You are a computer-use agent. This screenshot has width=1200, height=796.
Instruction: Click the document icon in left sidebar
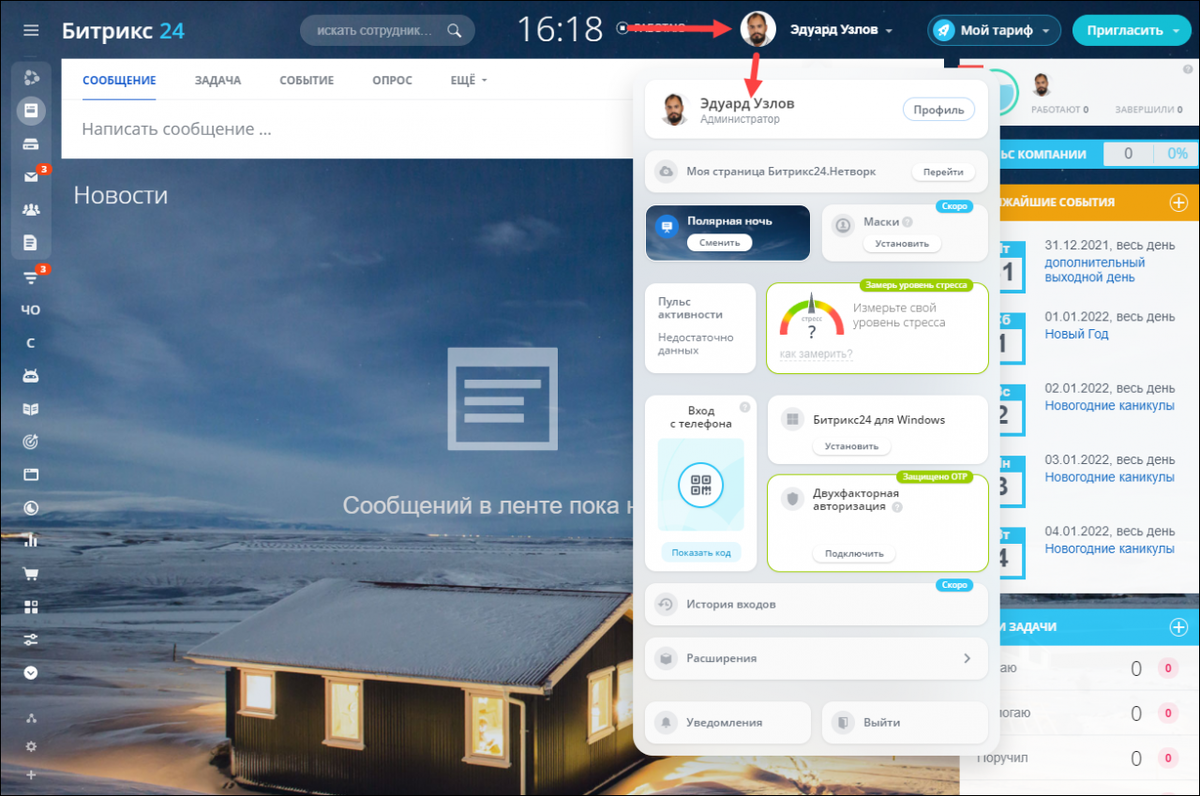31,242
